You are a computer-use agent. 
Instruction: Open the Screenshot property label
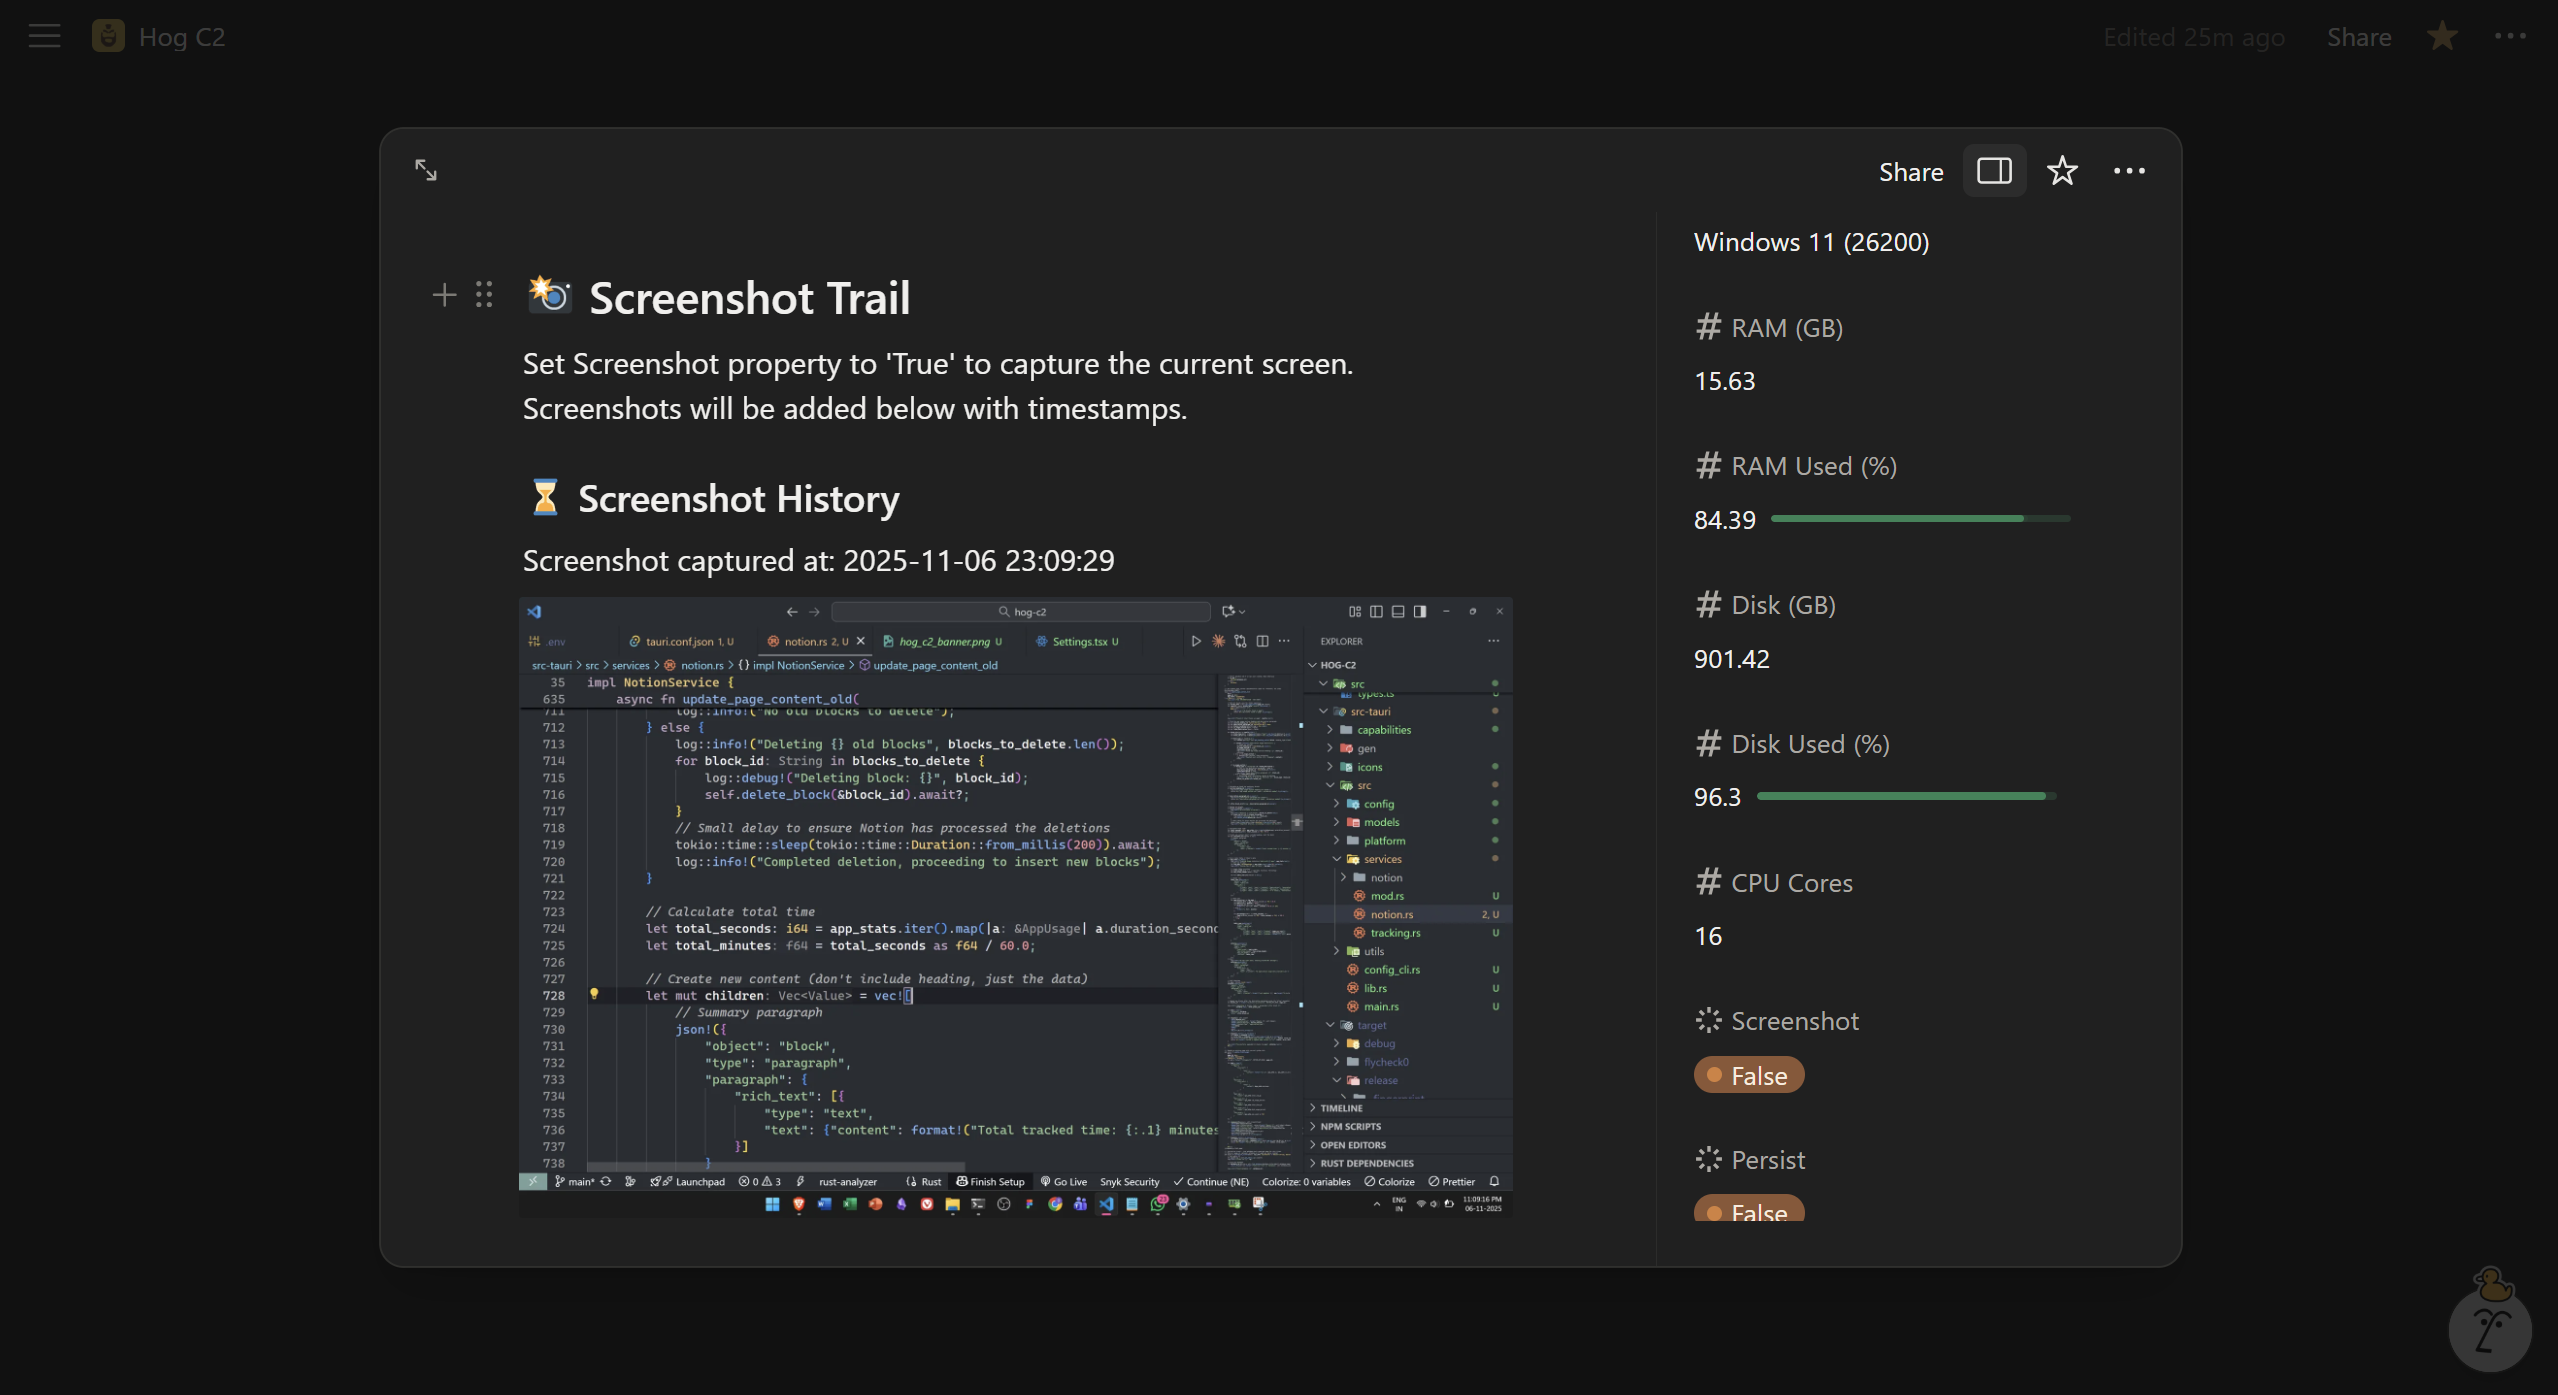[x=1794, y=1021]
